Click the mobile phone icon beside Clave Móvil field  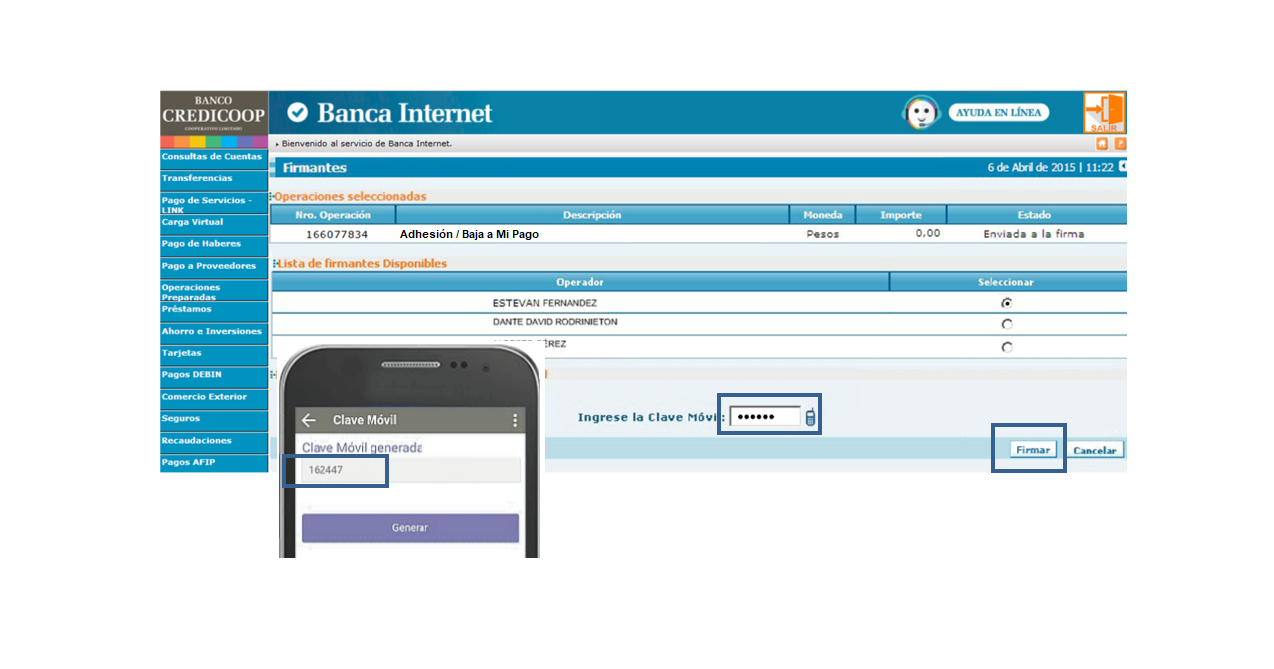coord(810,417)
